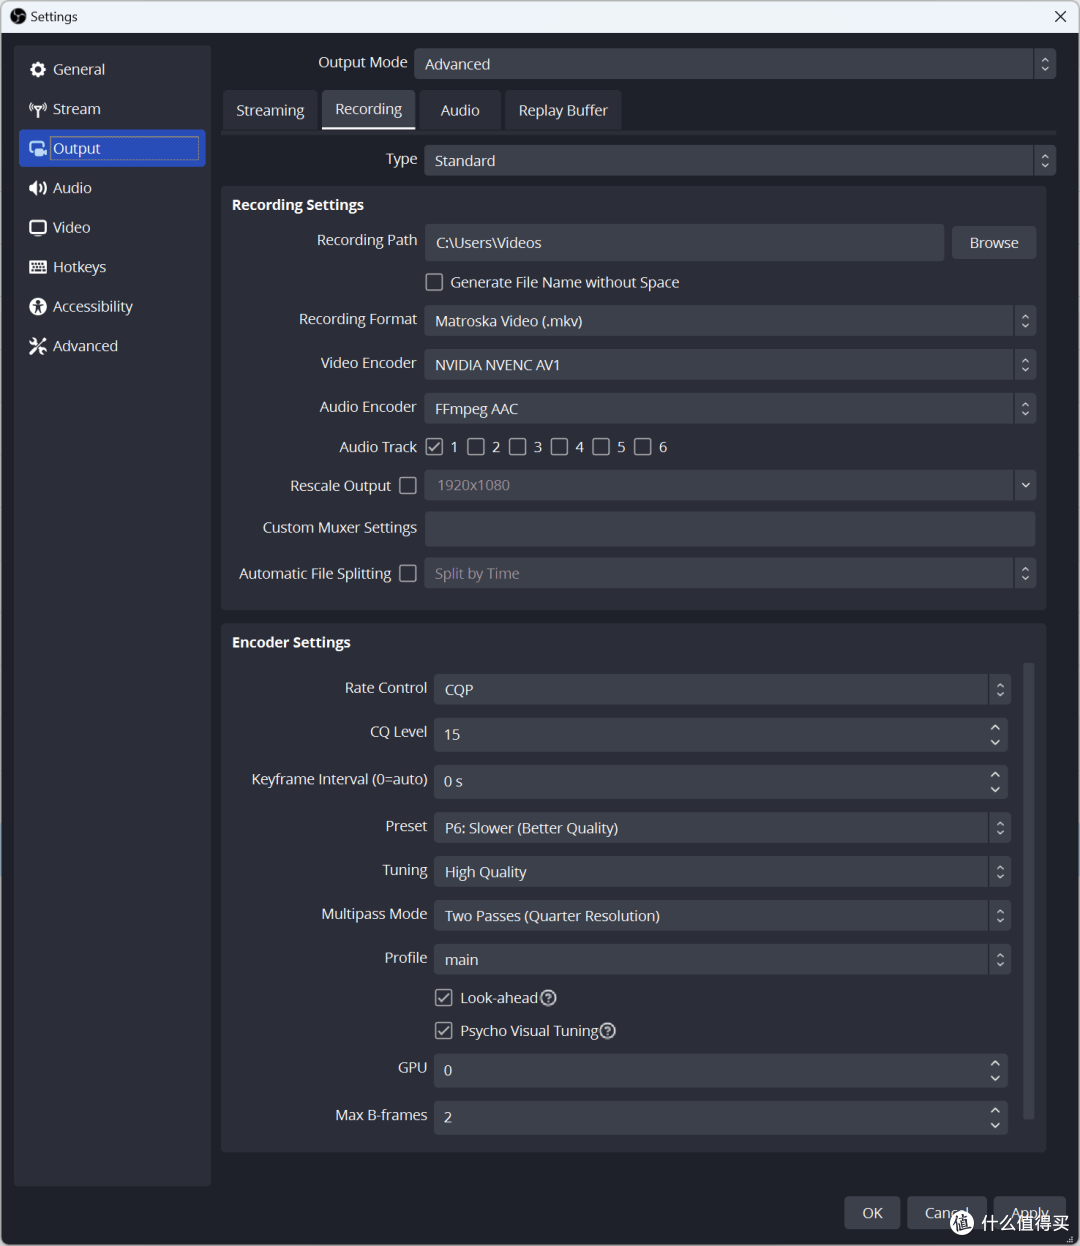Image resolution: width=1080 pixels, height=1246 pixels.
Task: Click the General gear icon in sidebar
Action: click(38, 70)
